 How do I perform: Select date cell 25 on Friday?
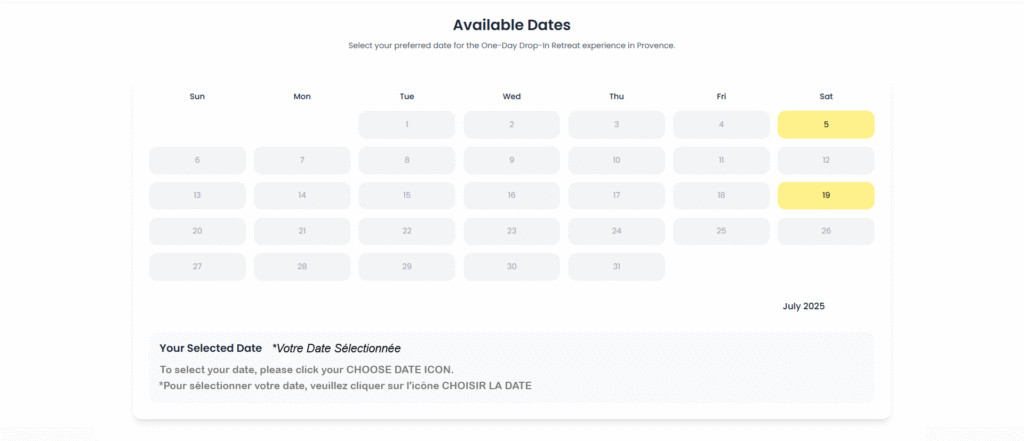[721, 231]
